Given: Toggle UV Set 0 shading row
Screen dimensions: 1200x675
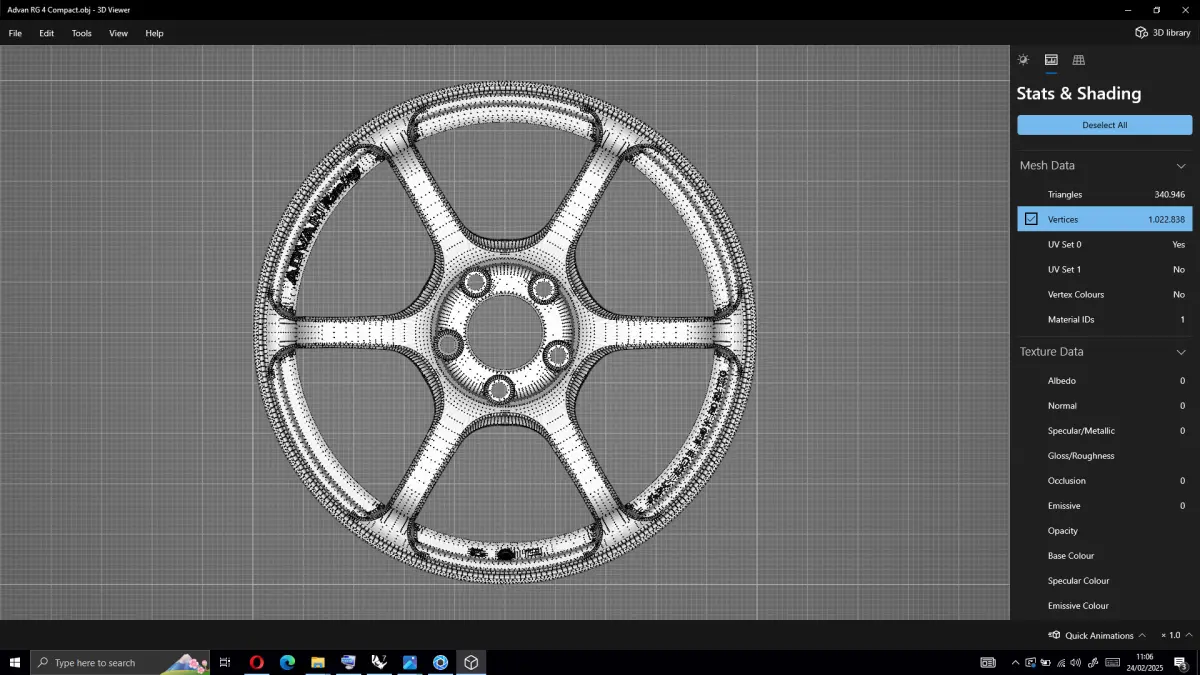Looking at the screenshot, I should click(x=1105, y=244).
